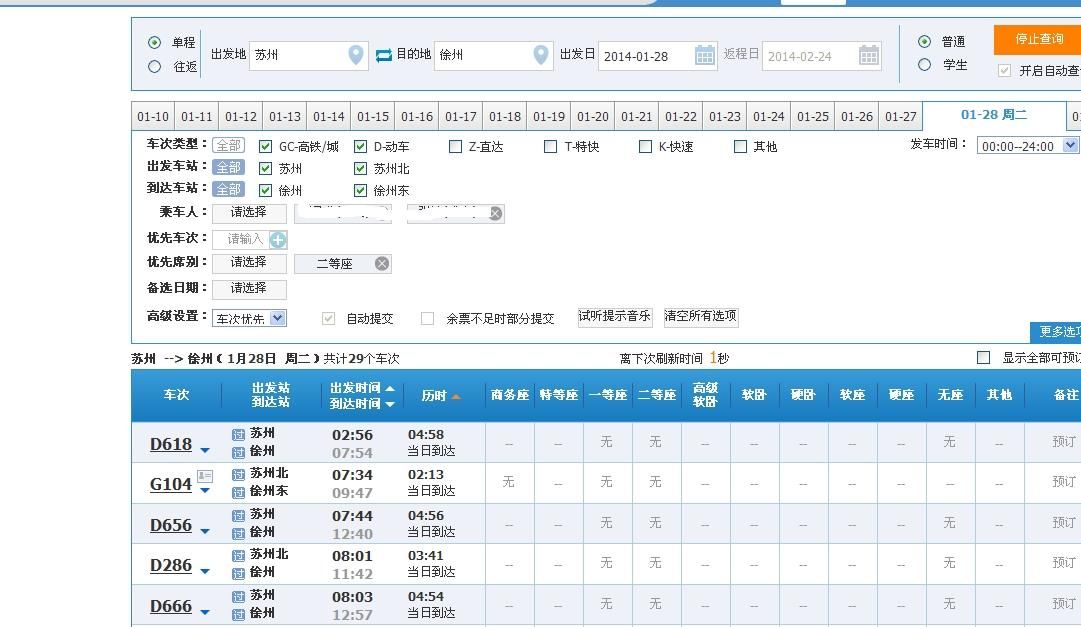
Task: Open the departure date calendar icon
Action: click(x=705, y=55)
